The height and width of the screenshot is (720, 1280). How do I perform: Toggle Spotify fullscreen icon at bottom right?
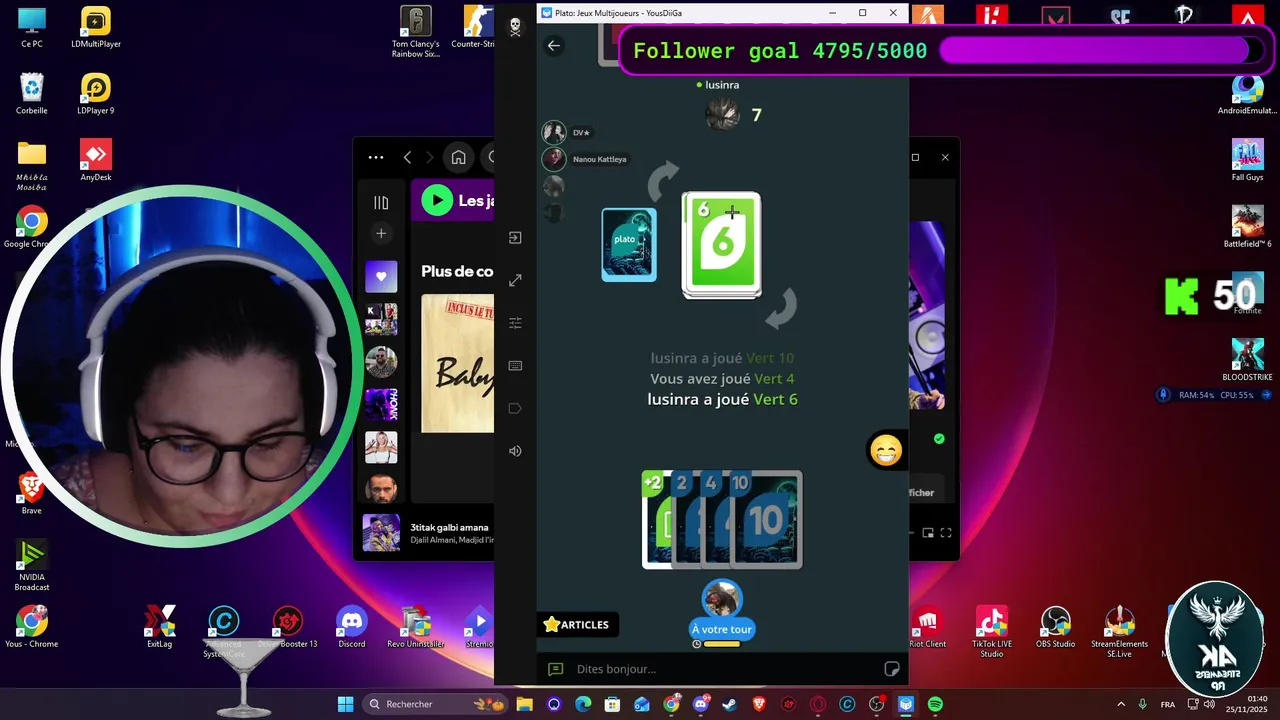[946, 533]
